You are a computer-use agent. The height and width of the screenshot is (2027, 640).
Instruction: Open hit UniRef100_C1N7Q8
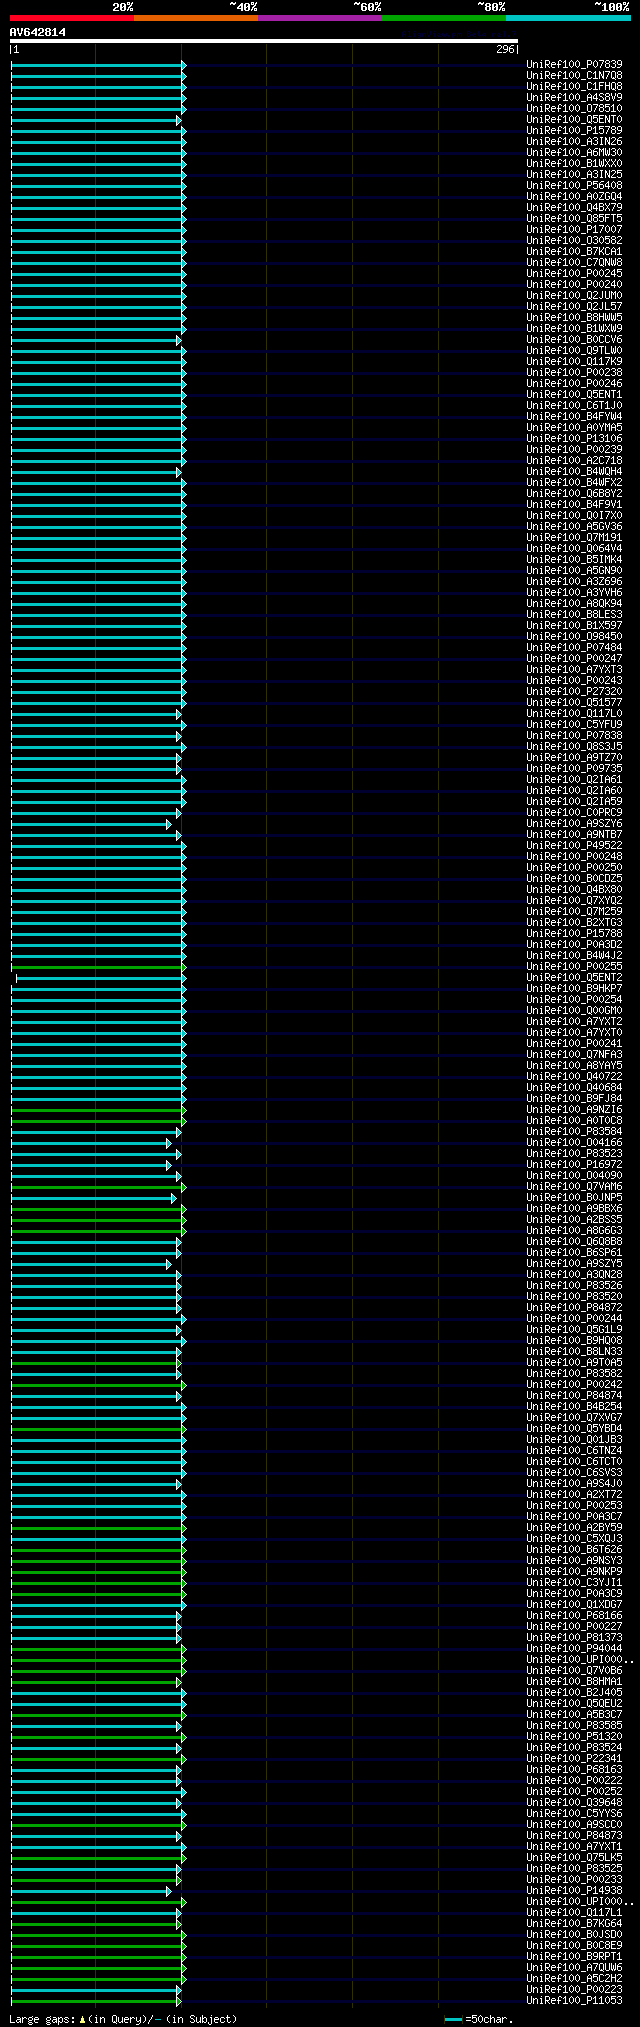tap(574, 75)
